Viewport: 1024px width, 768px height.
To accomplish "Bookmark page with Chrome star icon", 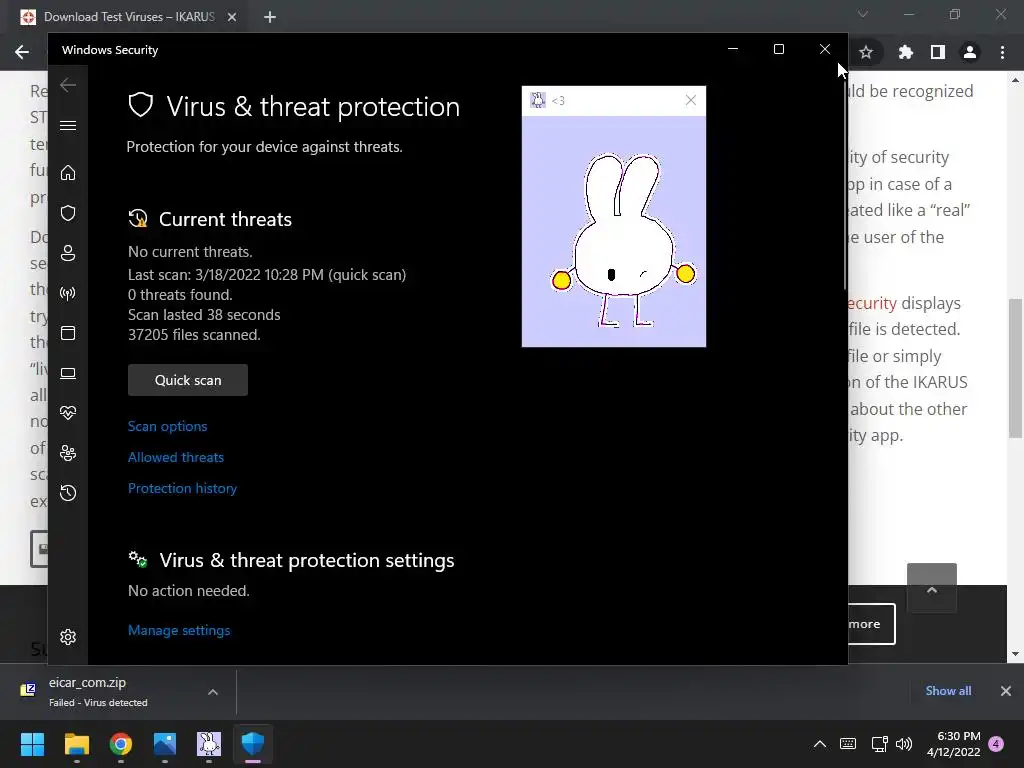I will click(866, 52).
